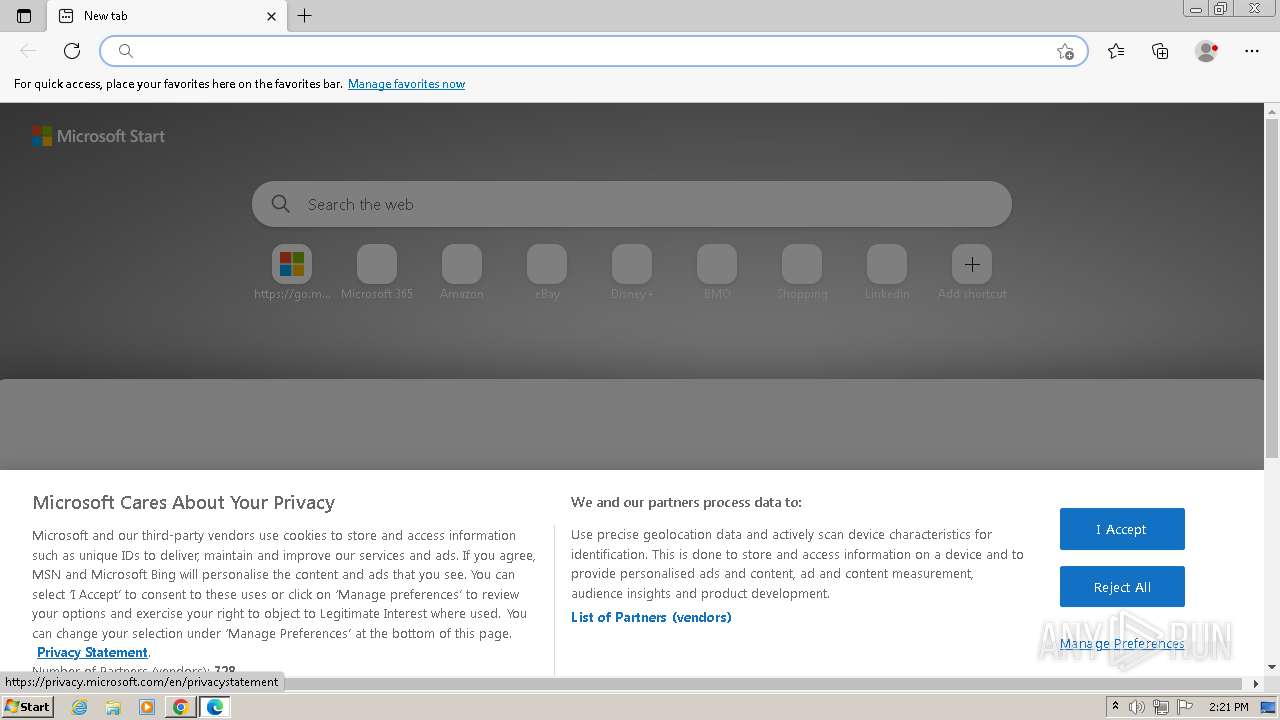
Task: Click the I Accept button
Action: 1122,529
